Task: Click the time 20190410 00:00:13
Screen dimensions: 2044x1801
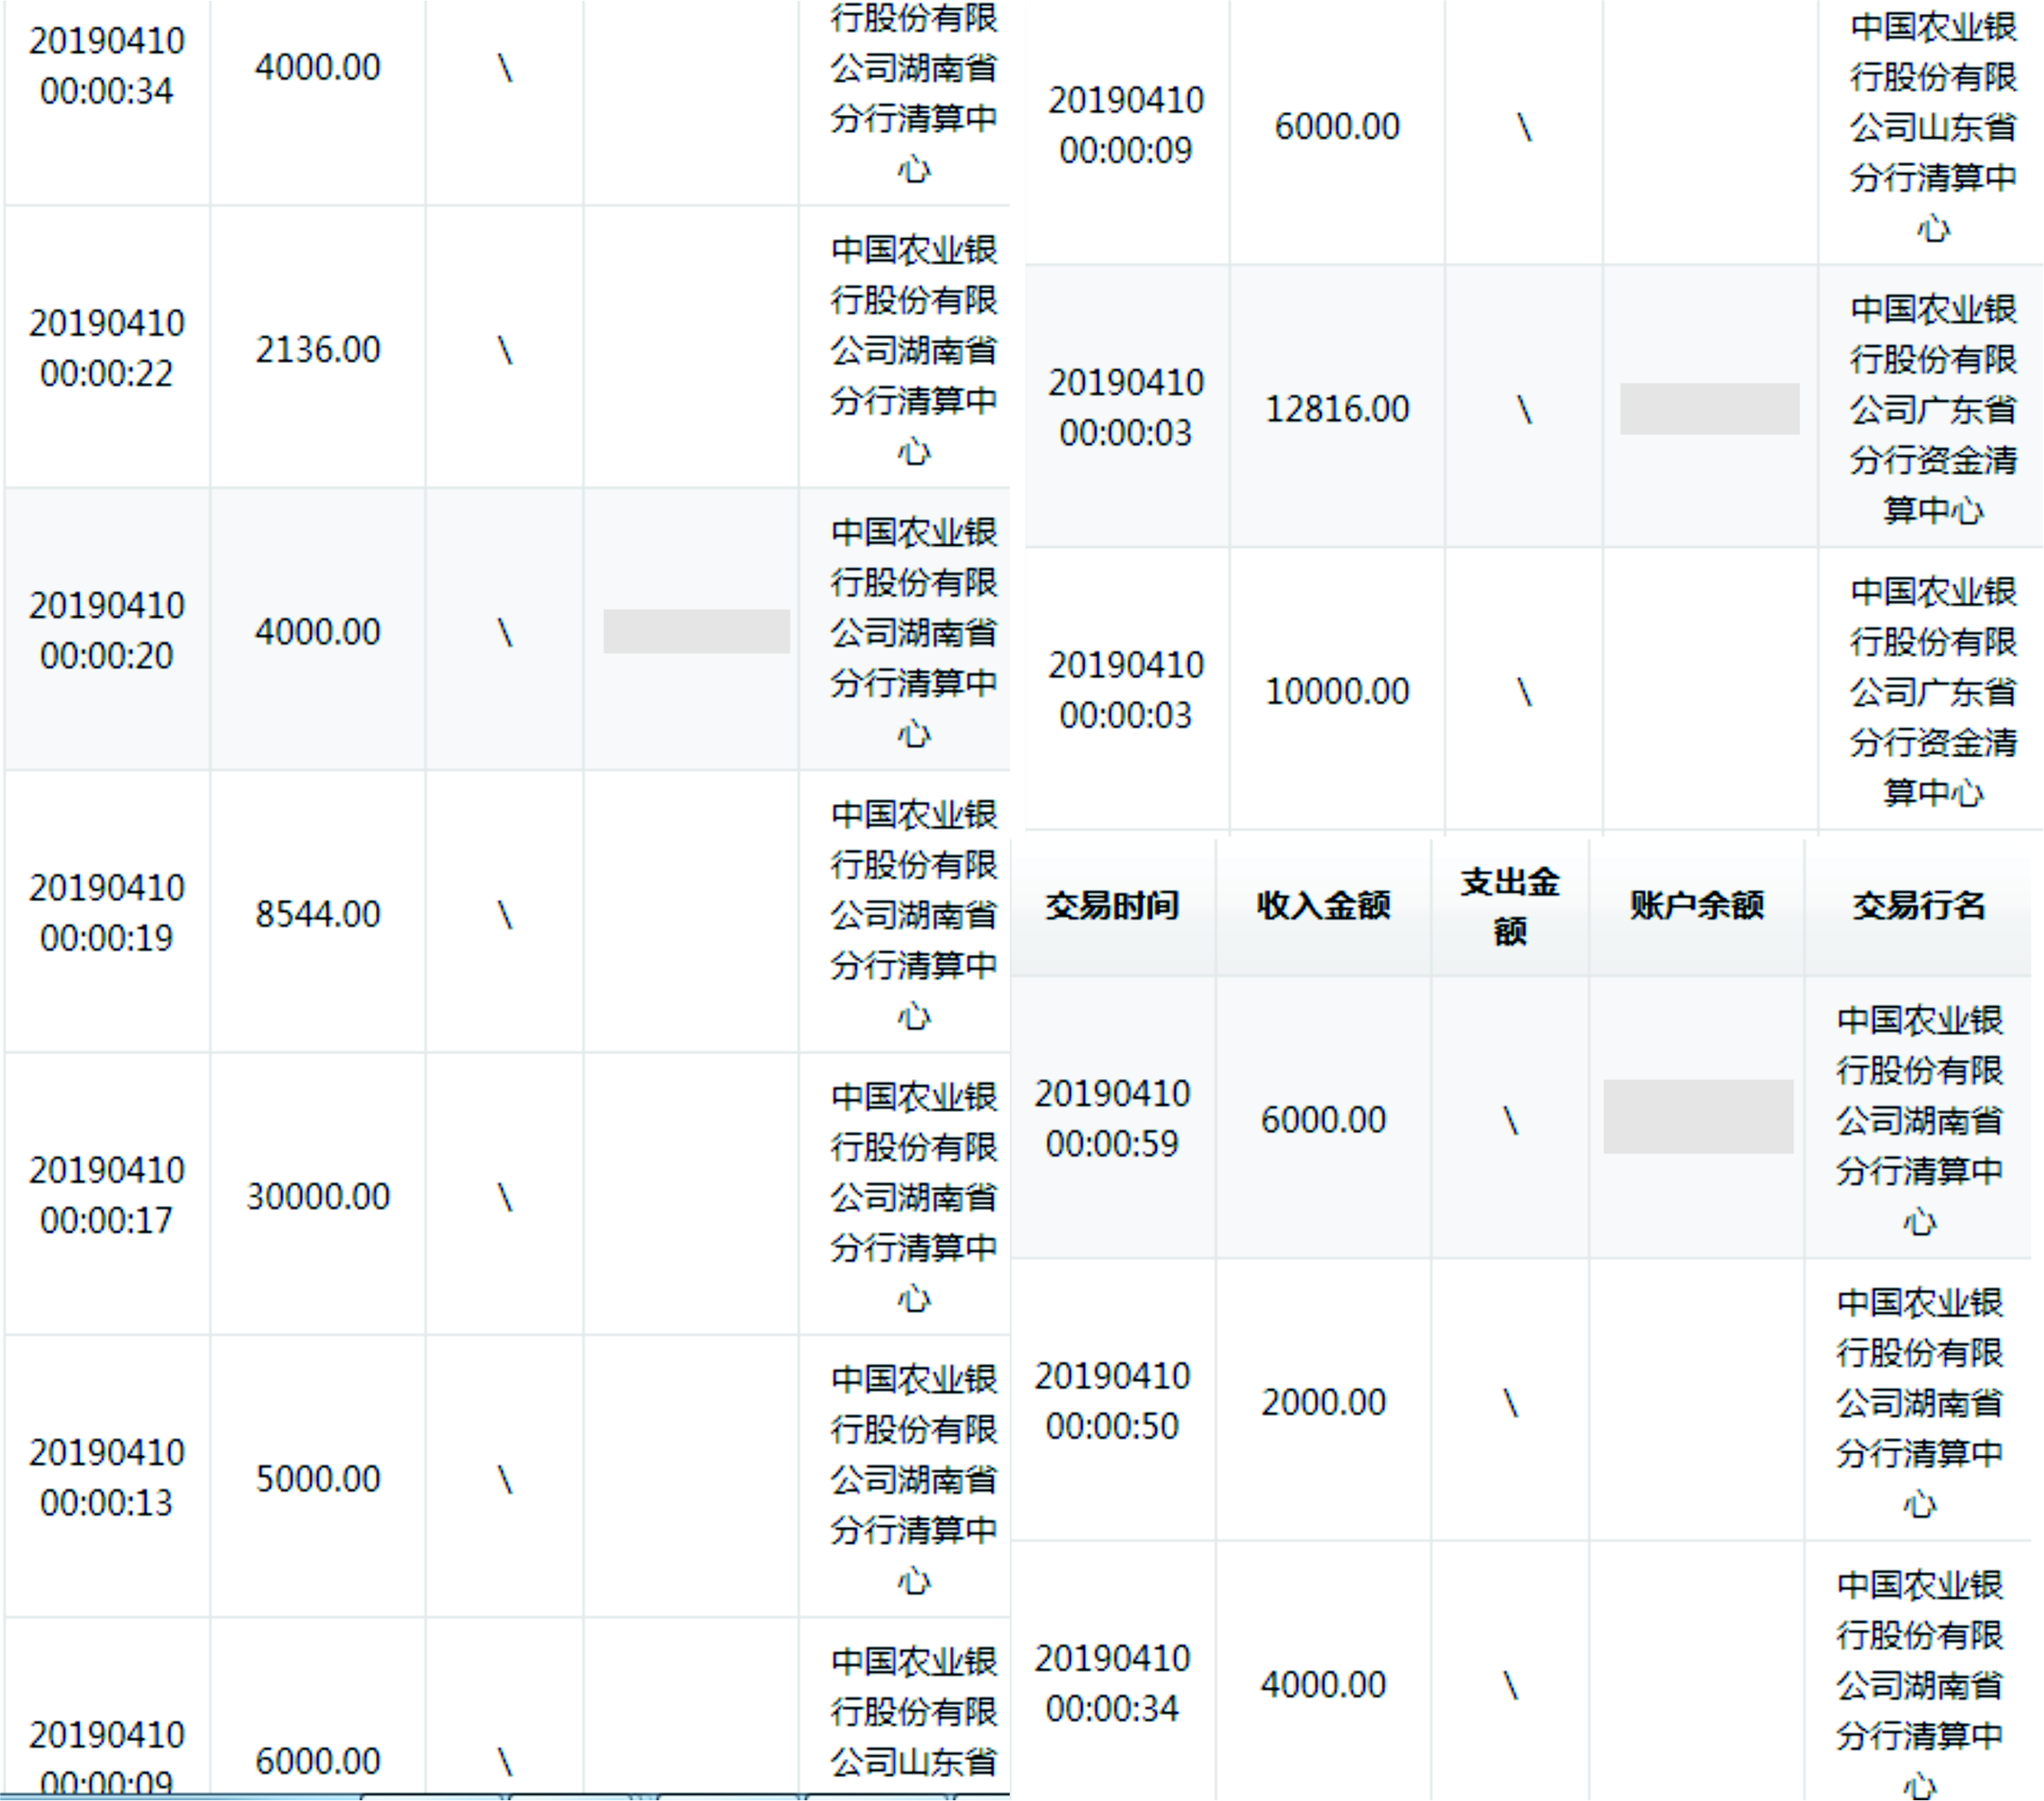Action: tap(107, 1478)
